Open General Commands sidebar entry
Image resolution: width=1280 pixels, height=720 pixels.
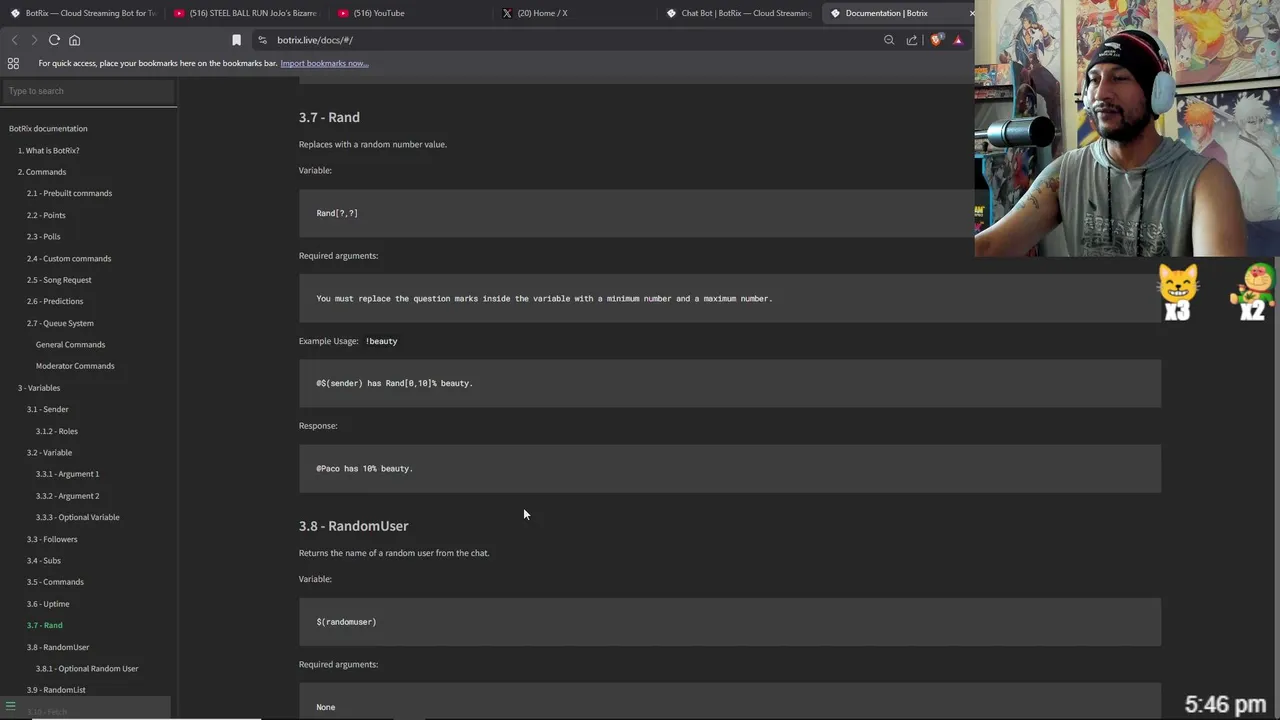[x=70, y=344]
